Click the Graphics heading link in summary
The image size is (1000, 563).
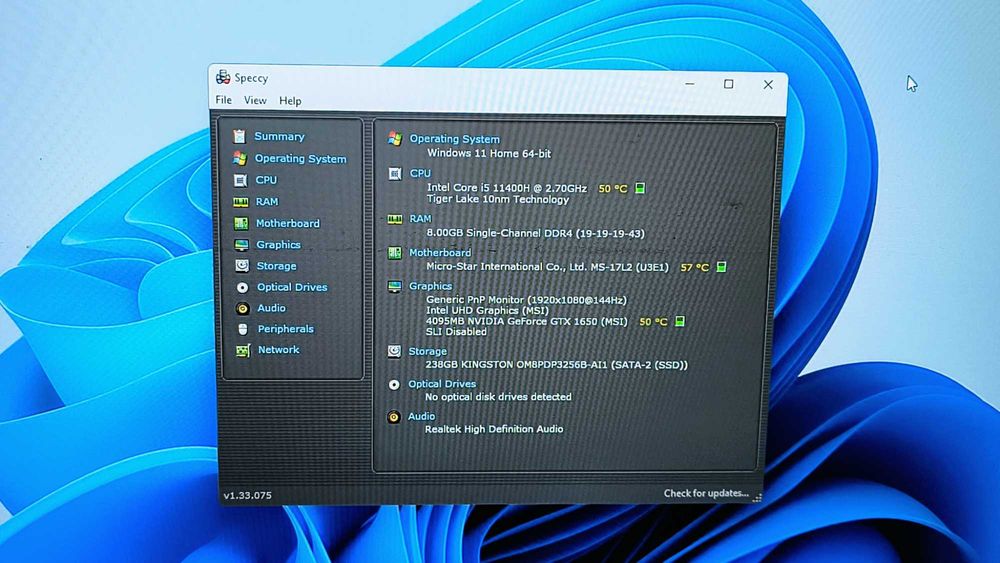point(430,286)
